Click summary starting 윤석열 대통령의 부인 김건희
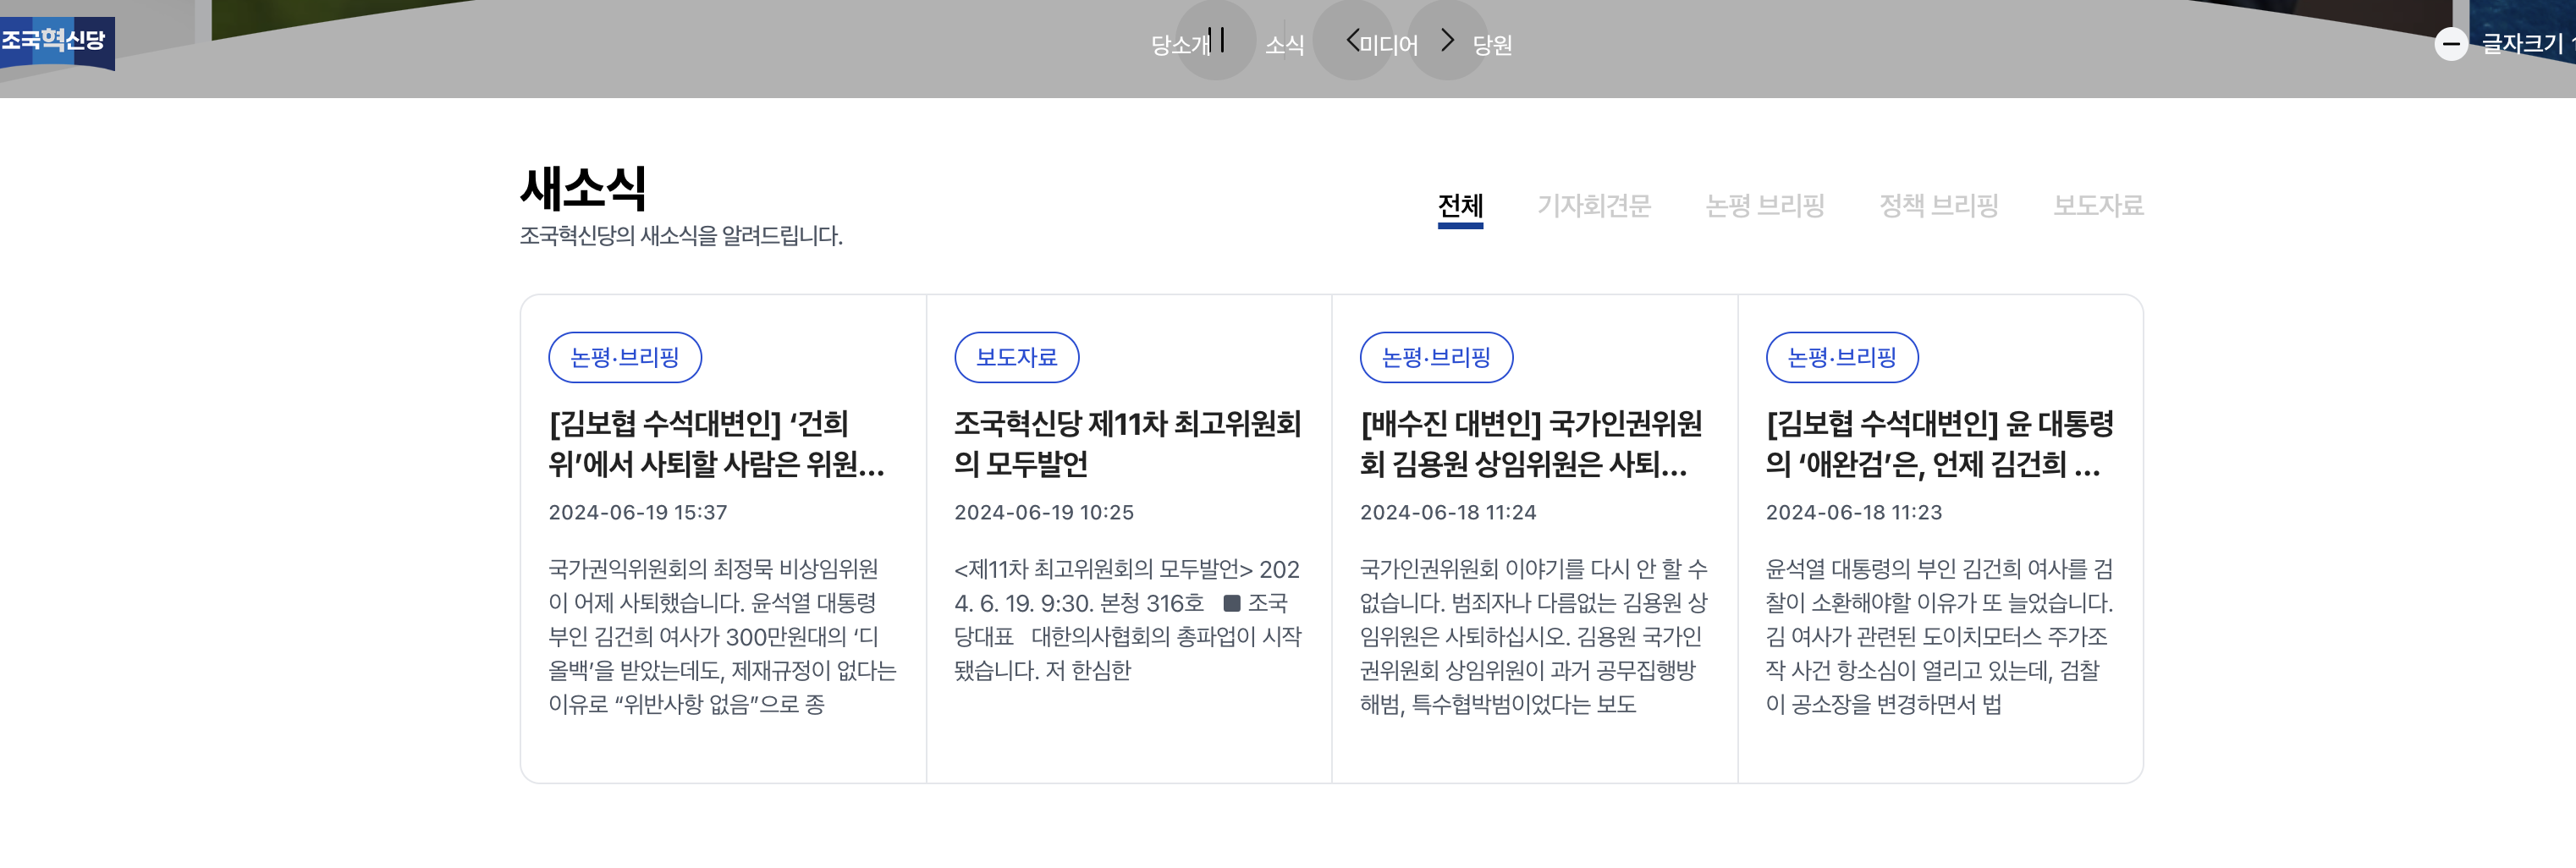Image resolution: width=2576 pixels, height=868 pixels. coord(1939,637)
